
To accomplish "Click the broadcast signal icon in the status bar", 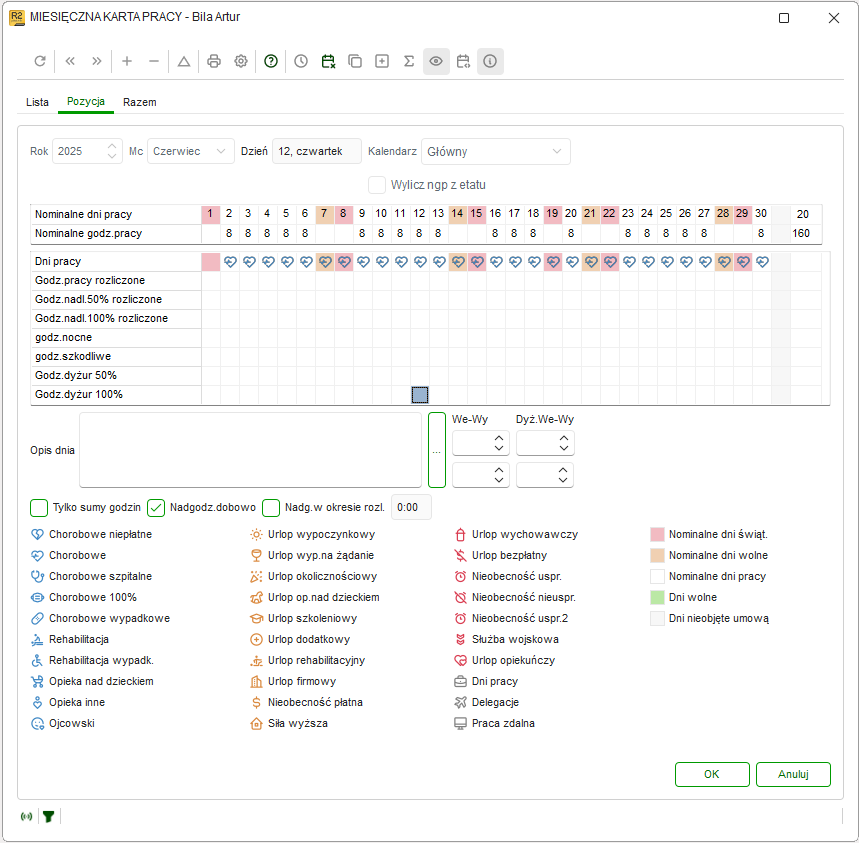I will (x=26, y=817).
